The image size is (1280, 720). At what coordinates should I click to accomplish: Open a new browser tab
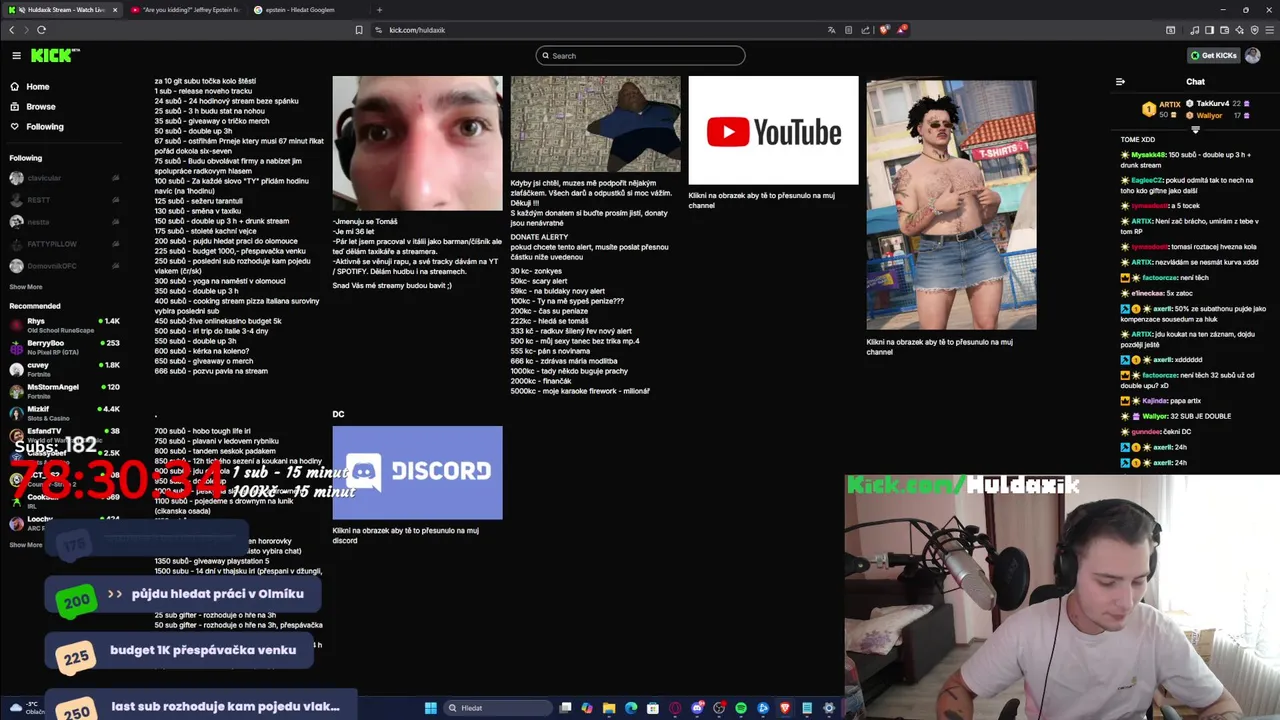click(x=379, y=10)
